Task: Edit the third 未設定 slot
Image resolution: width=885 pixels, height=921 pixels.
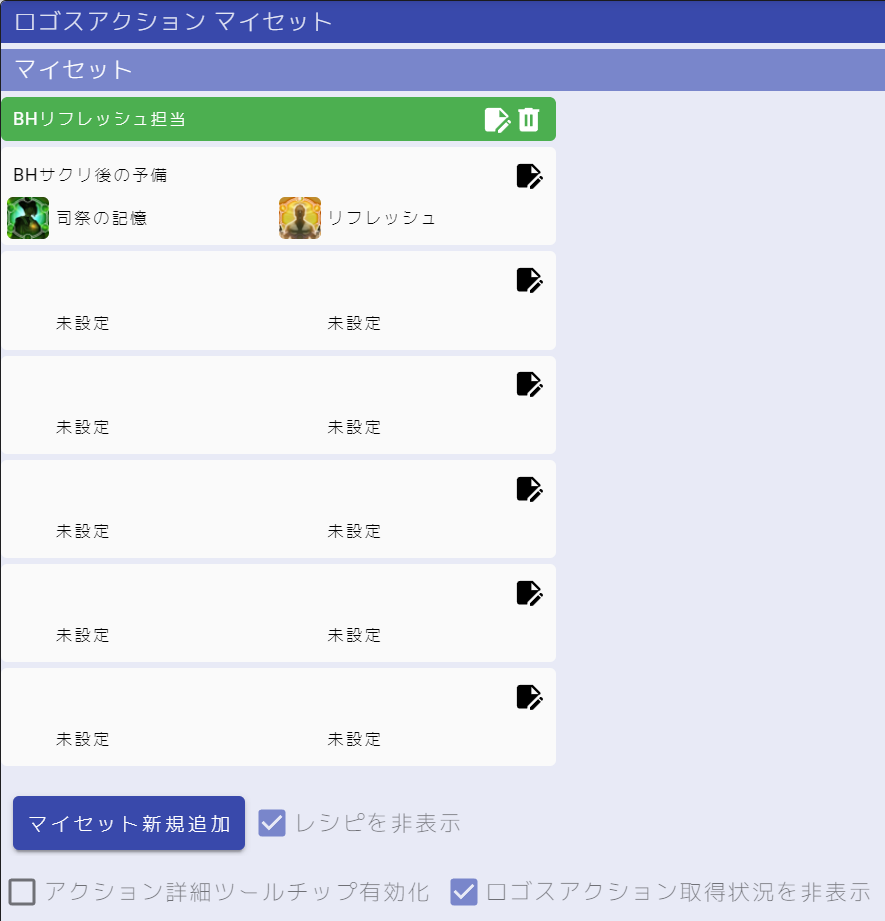Action: point(529,489)
